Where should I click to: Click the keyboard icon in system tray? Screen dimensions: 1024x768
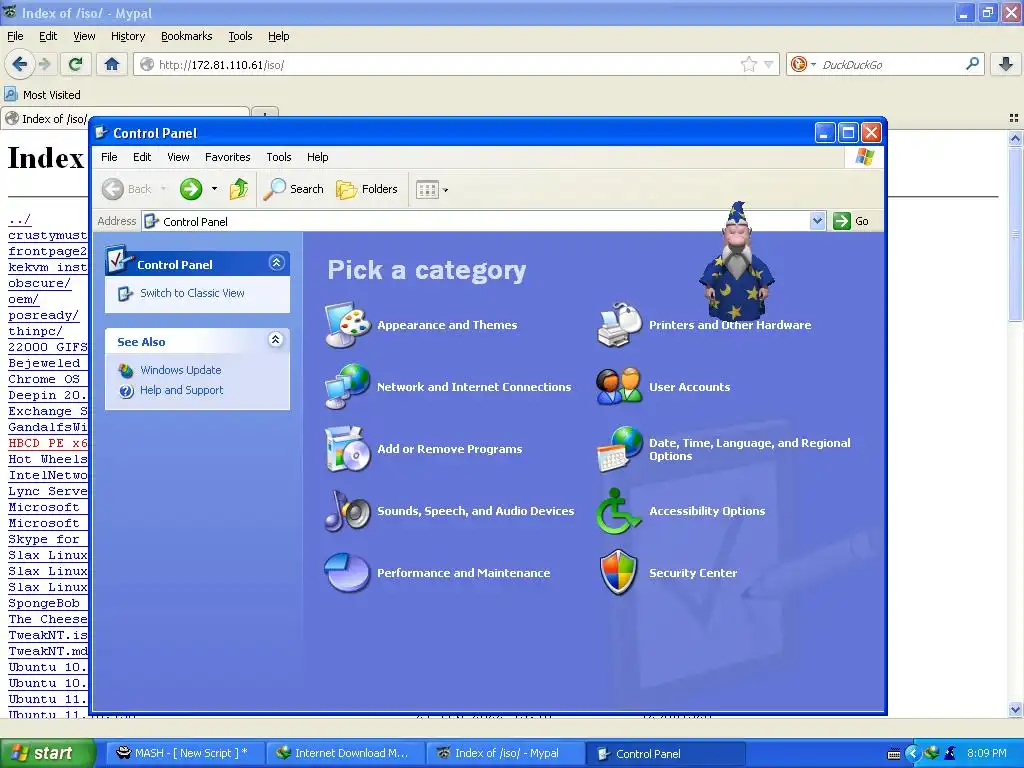[x=894, y=754]
